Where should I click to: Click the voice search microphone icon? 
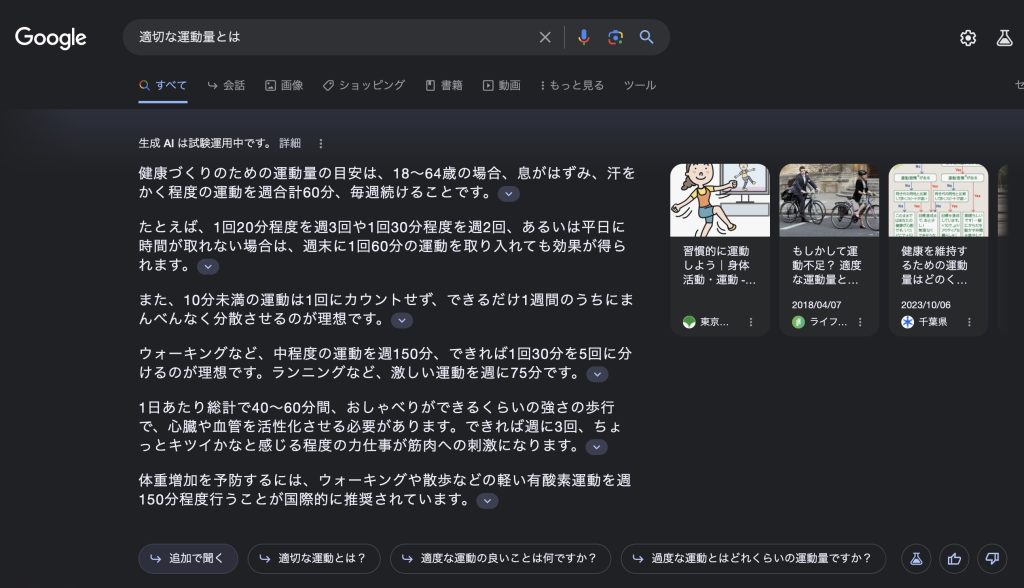[x=584, y=37]
